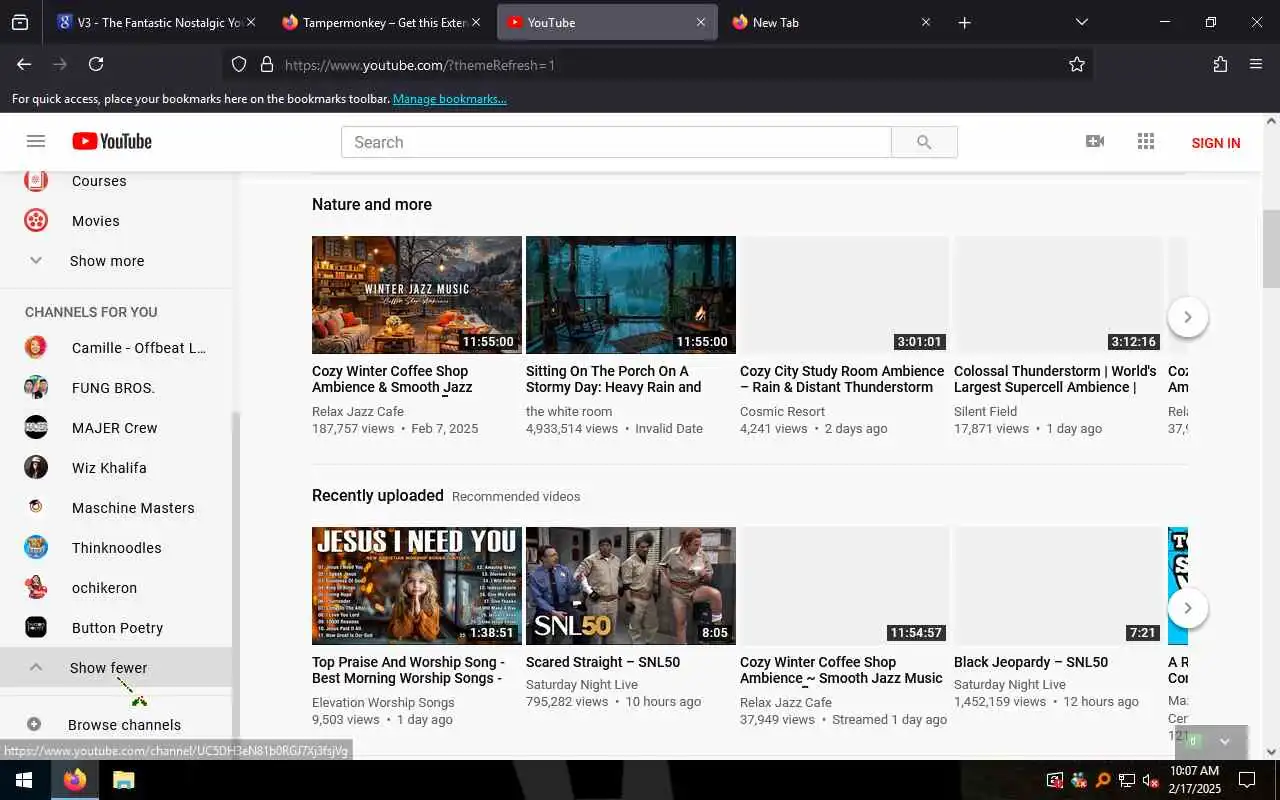The height and width of the screenshot is (800, 1280).
Task: Open the list all tabs dropdown
Action: (x=1081, y=22)
